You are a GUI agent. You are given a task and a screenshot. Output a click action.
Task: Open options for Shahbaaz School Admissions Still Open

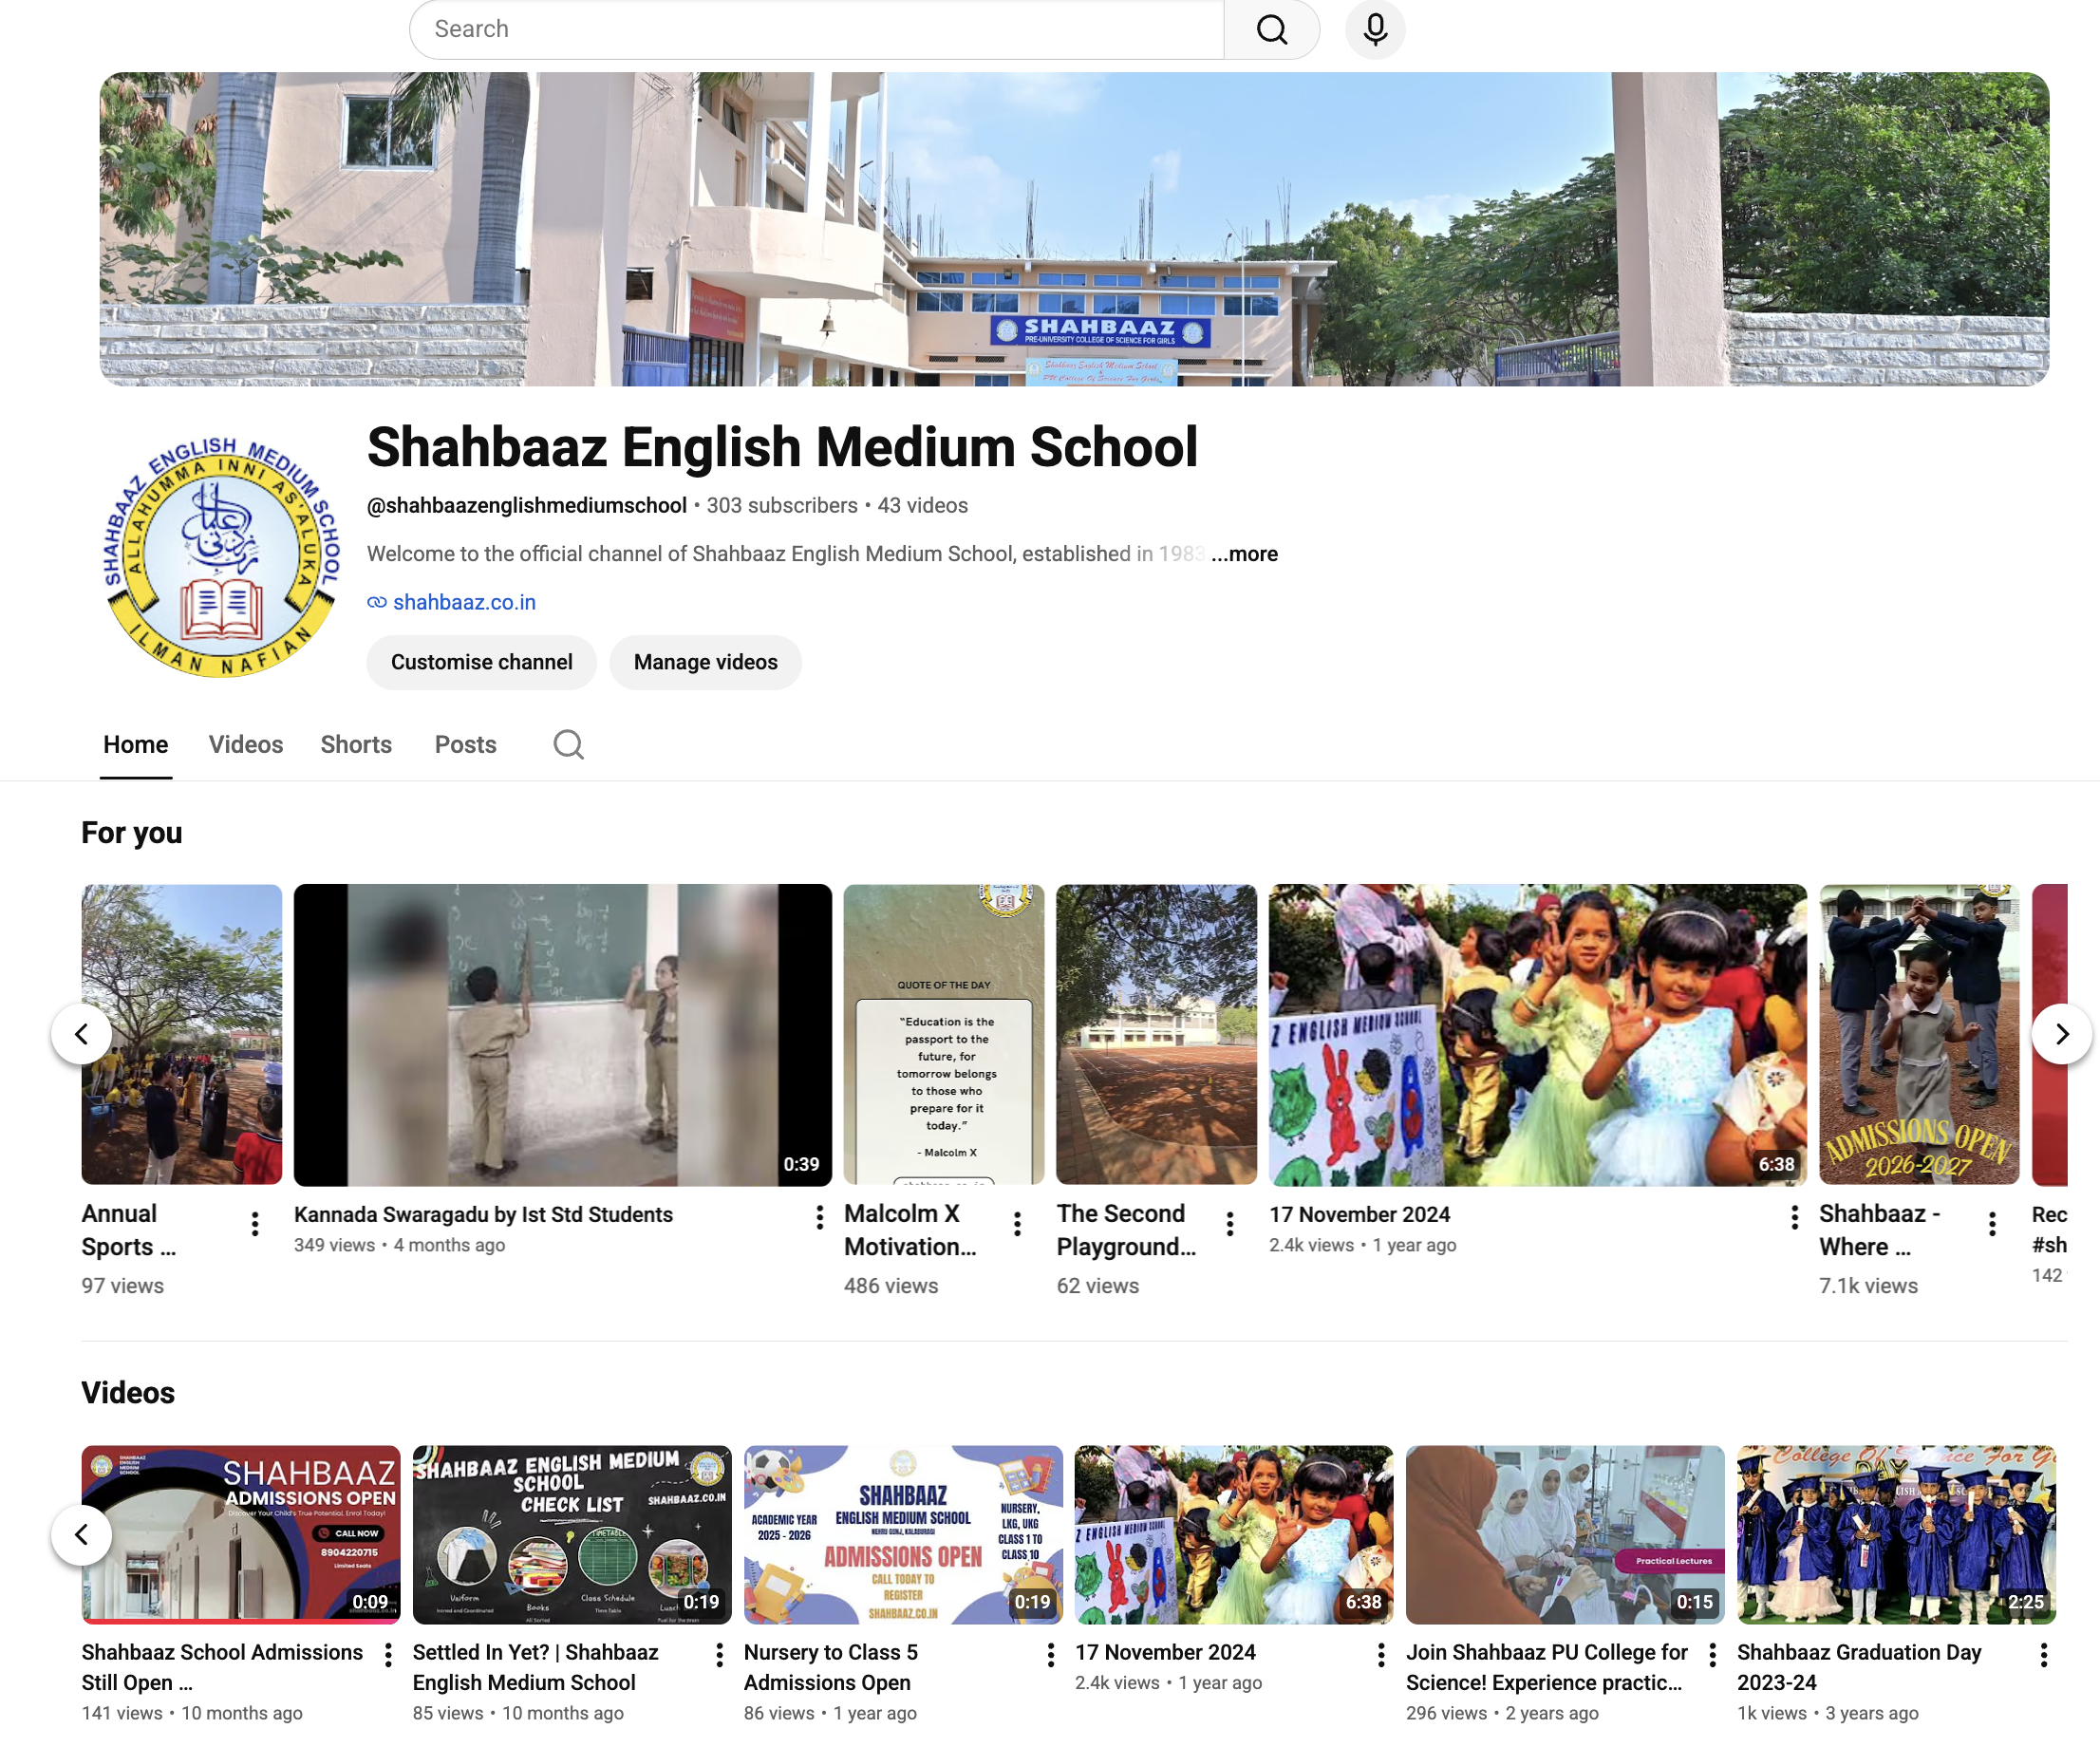point(388,1655)
